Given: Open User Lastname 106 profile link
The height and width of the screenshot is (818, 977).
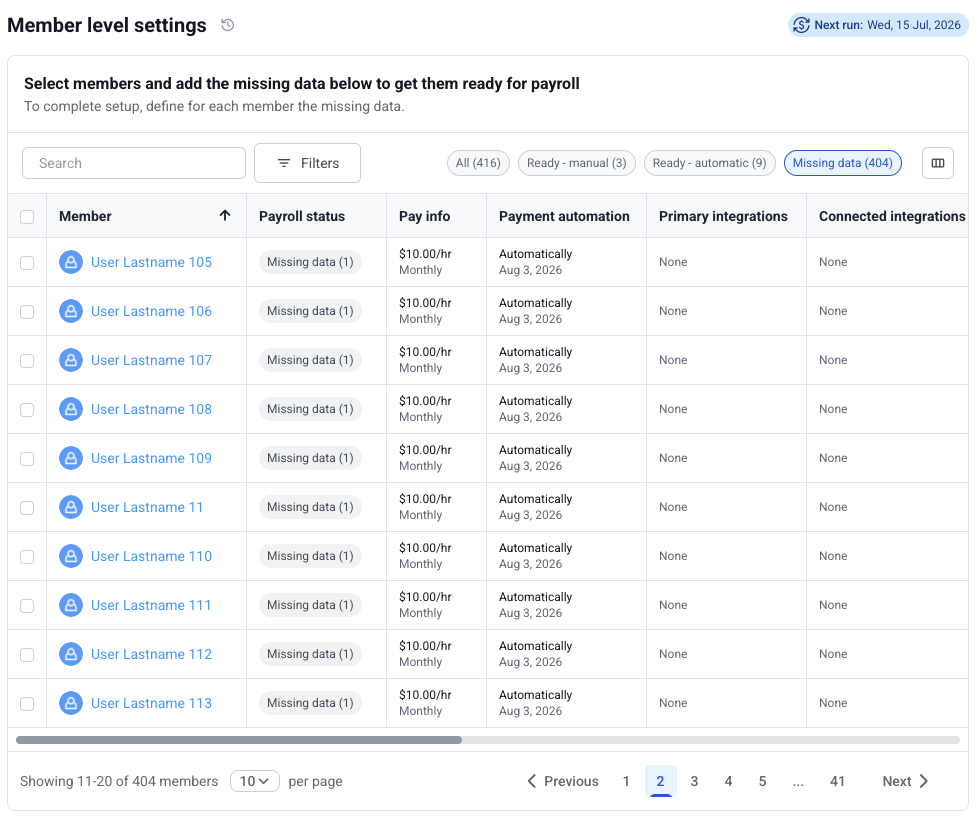Looking at the screenshot, I should coord(151,311).
